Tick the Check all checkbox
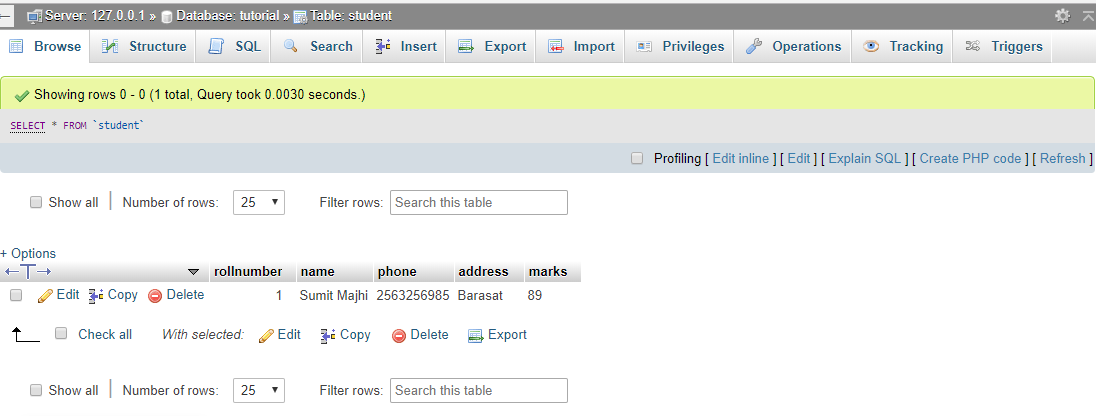 coord(62,333)
